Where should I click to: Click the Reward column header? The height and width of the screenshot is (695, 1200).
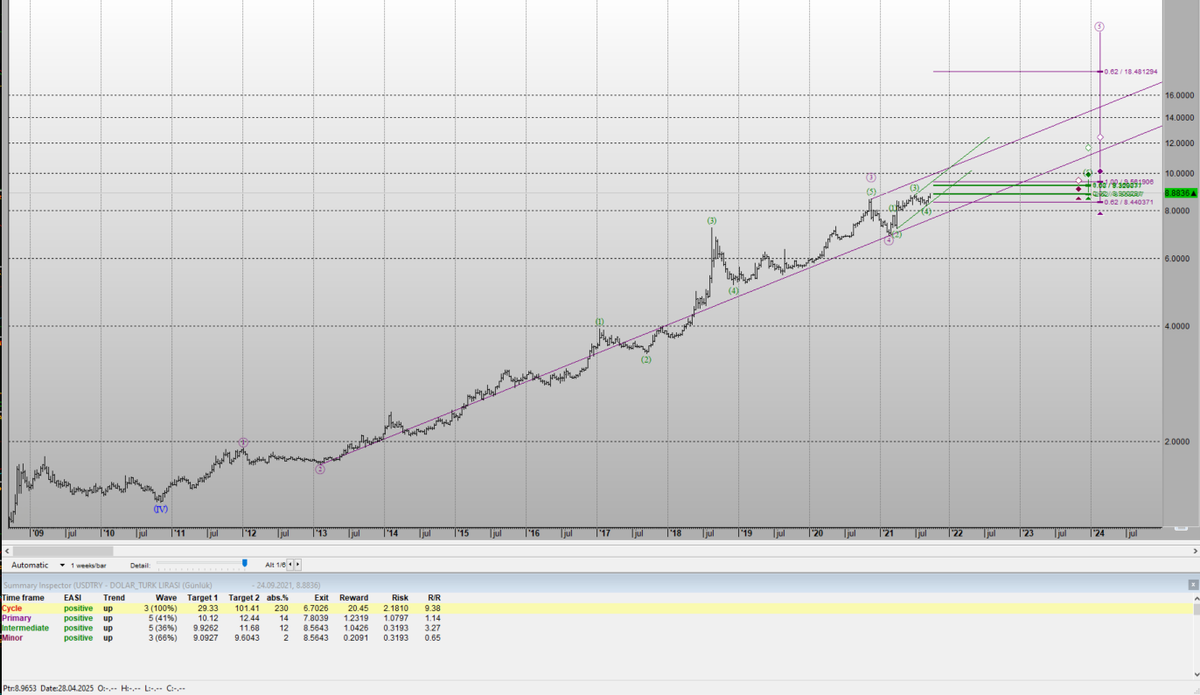pos(354,597)
